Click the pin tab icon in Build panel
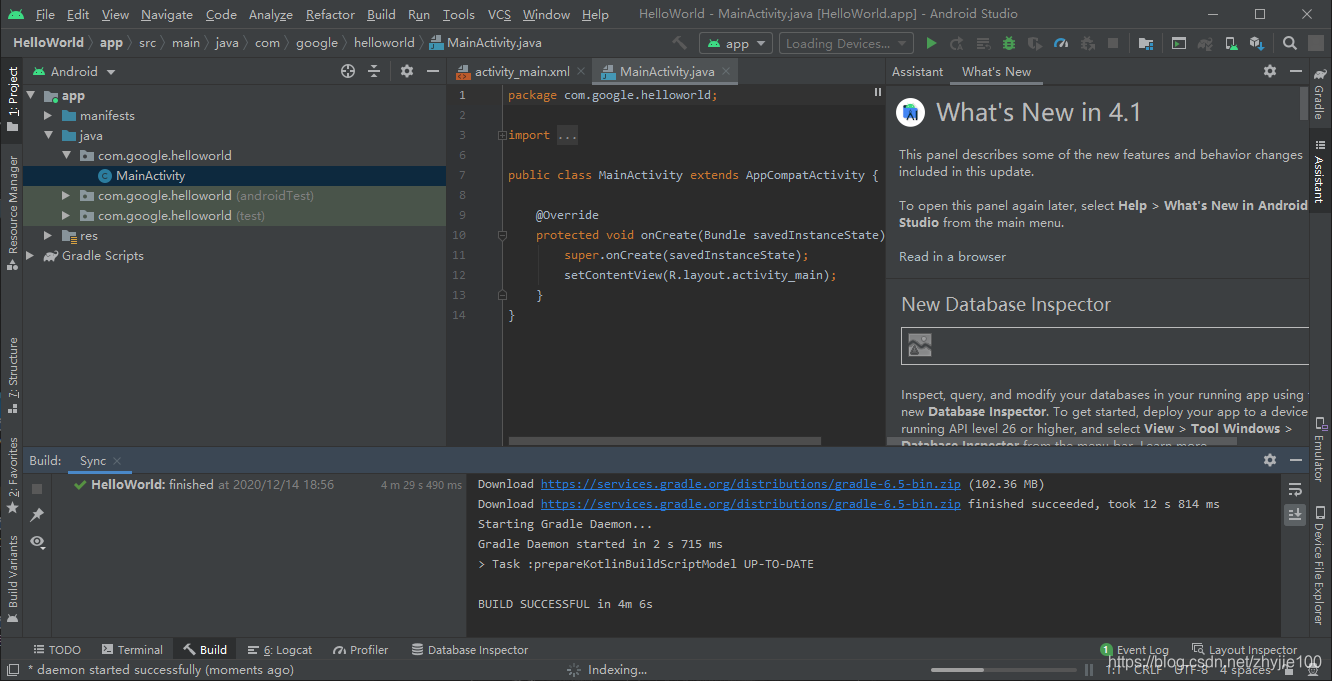Image resolution: width=1332 pixels, height=681 pixels. (x=37, y=514)
